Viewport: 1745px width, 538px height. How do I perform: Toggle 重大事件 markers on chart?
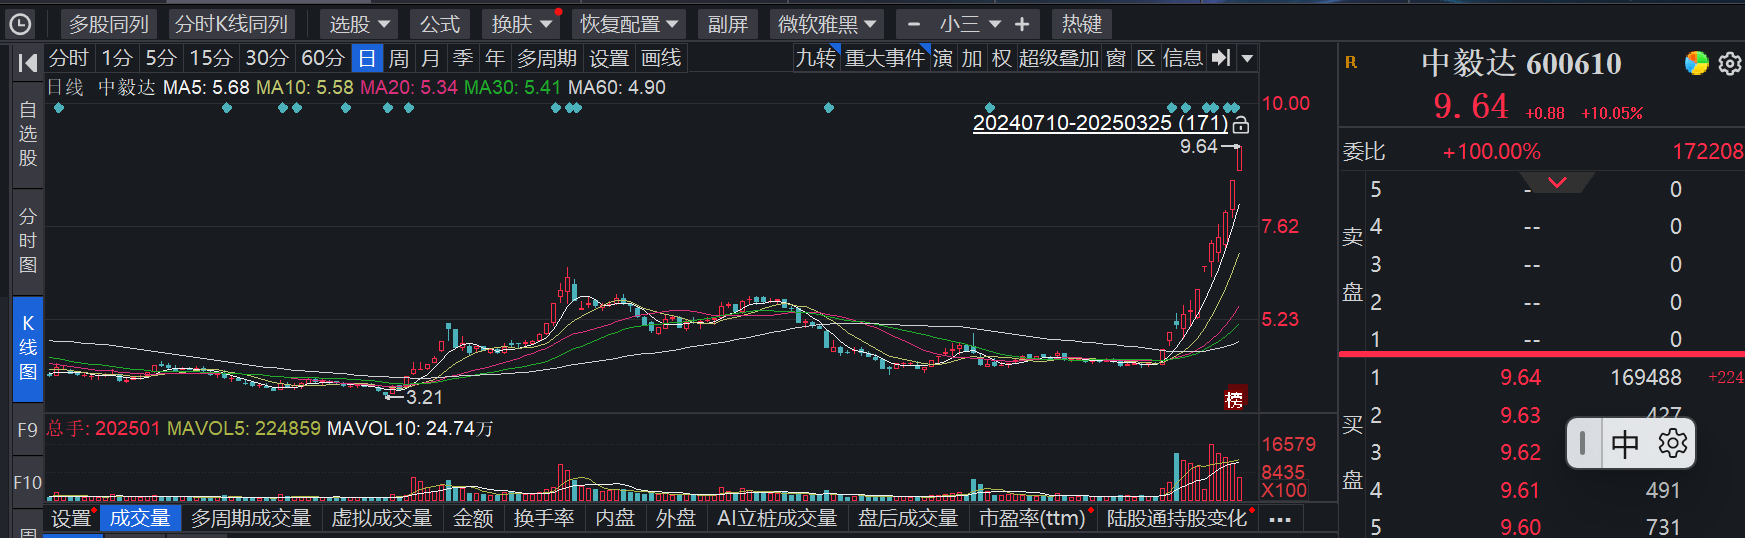pos(884,58)
